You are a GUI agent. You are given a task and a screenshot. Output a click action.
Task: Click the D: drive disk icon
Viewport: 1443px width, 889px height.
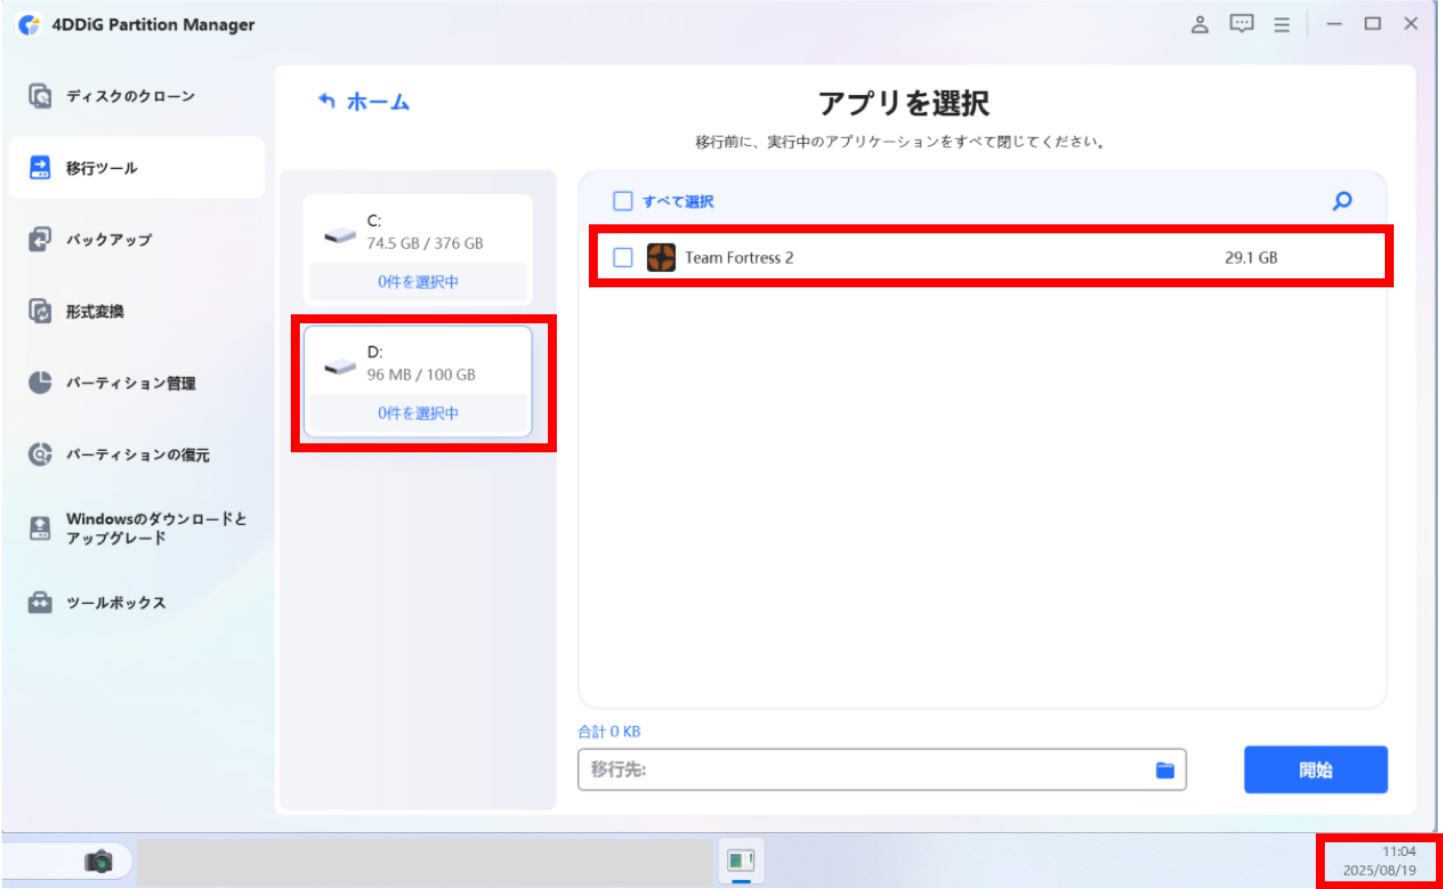(340, 366)
